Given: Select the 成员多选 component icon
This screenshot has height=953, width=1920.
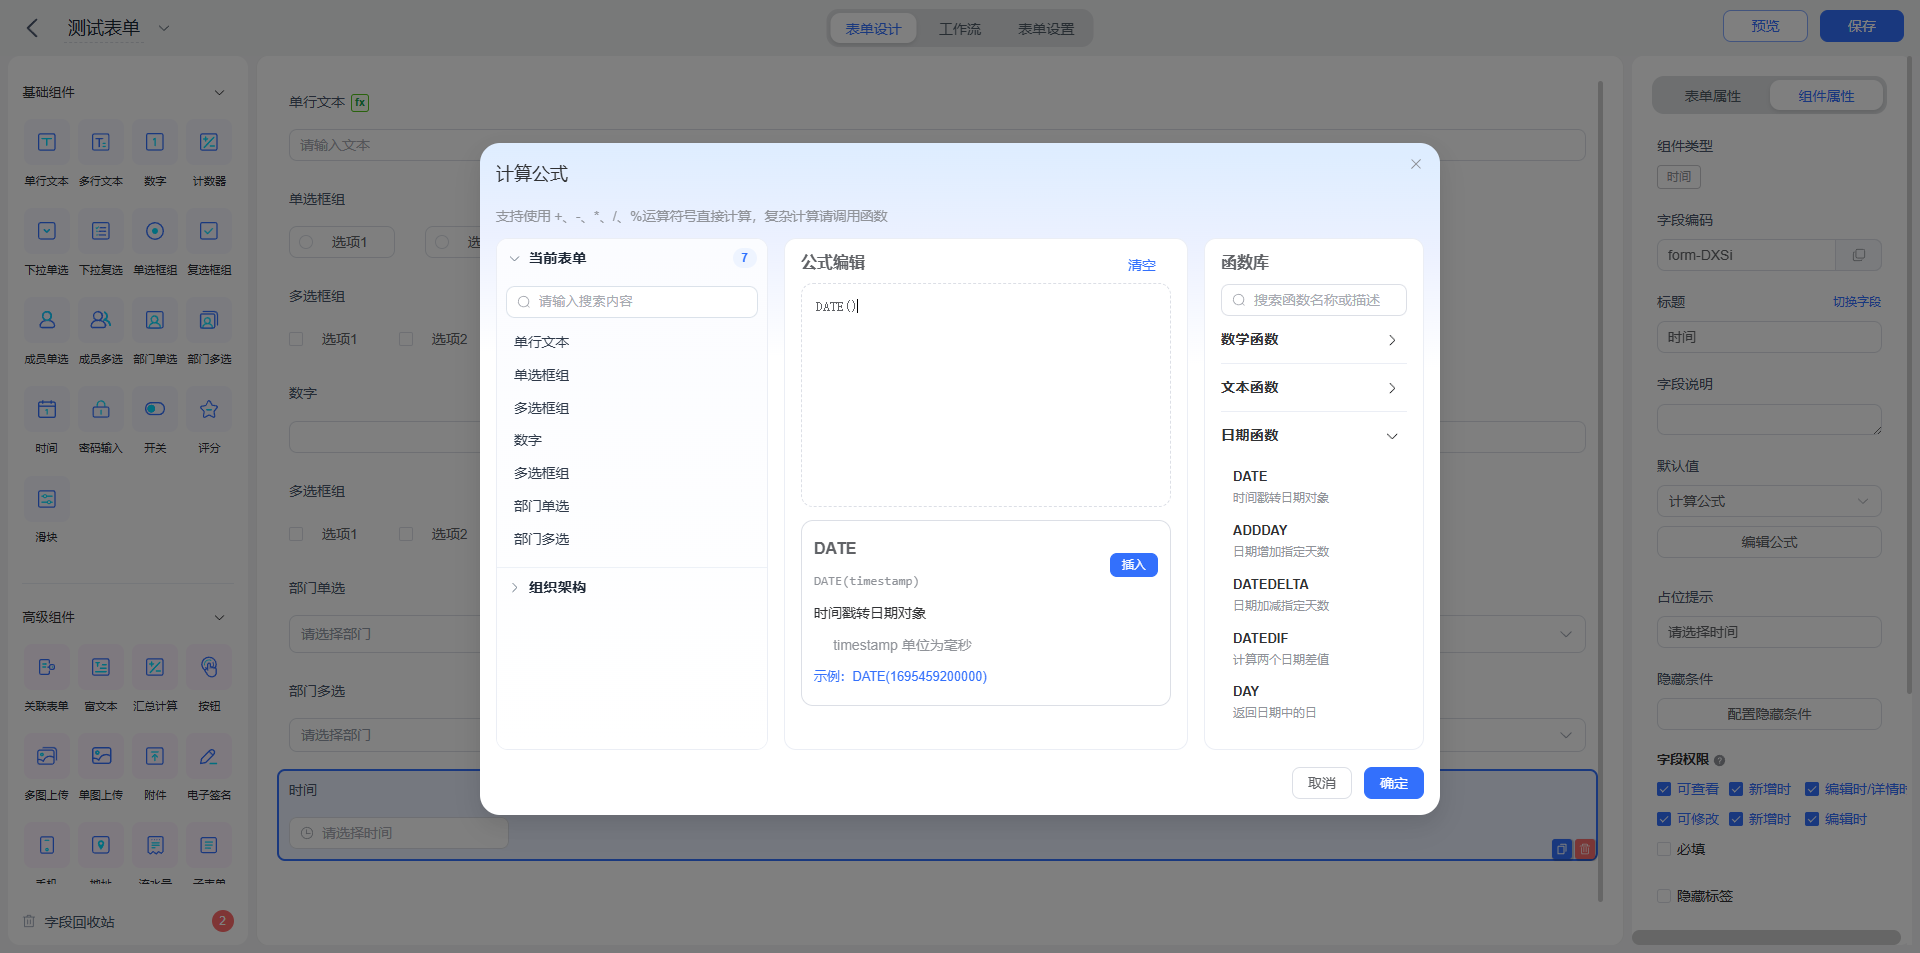Looking at the screenshot, I should pyautogui.click(x=101, y=320).
